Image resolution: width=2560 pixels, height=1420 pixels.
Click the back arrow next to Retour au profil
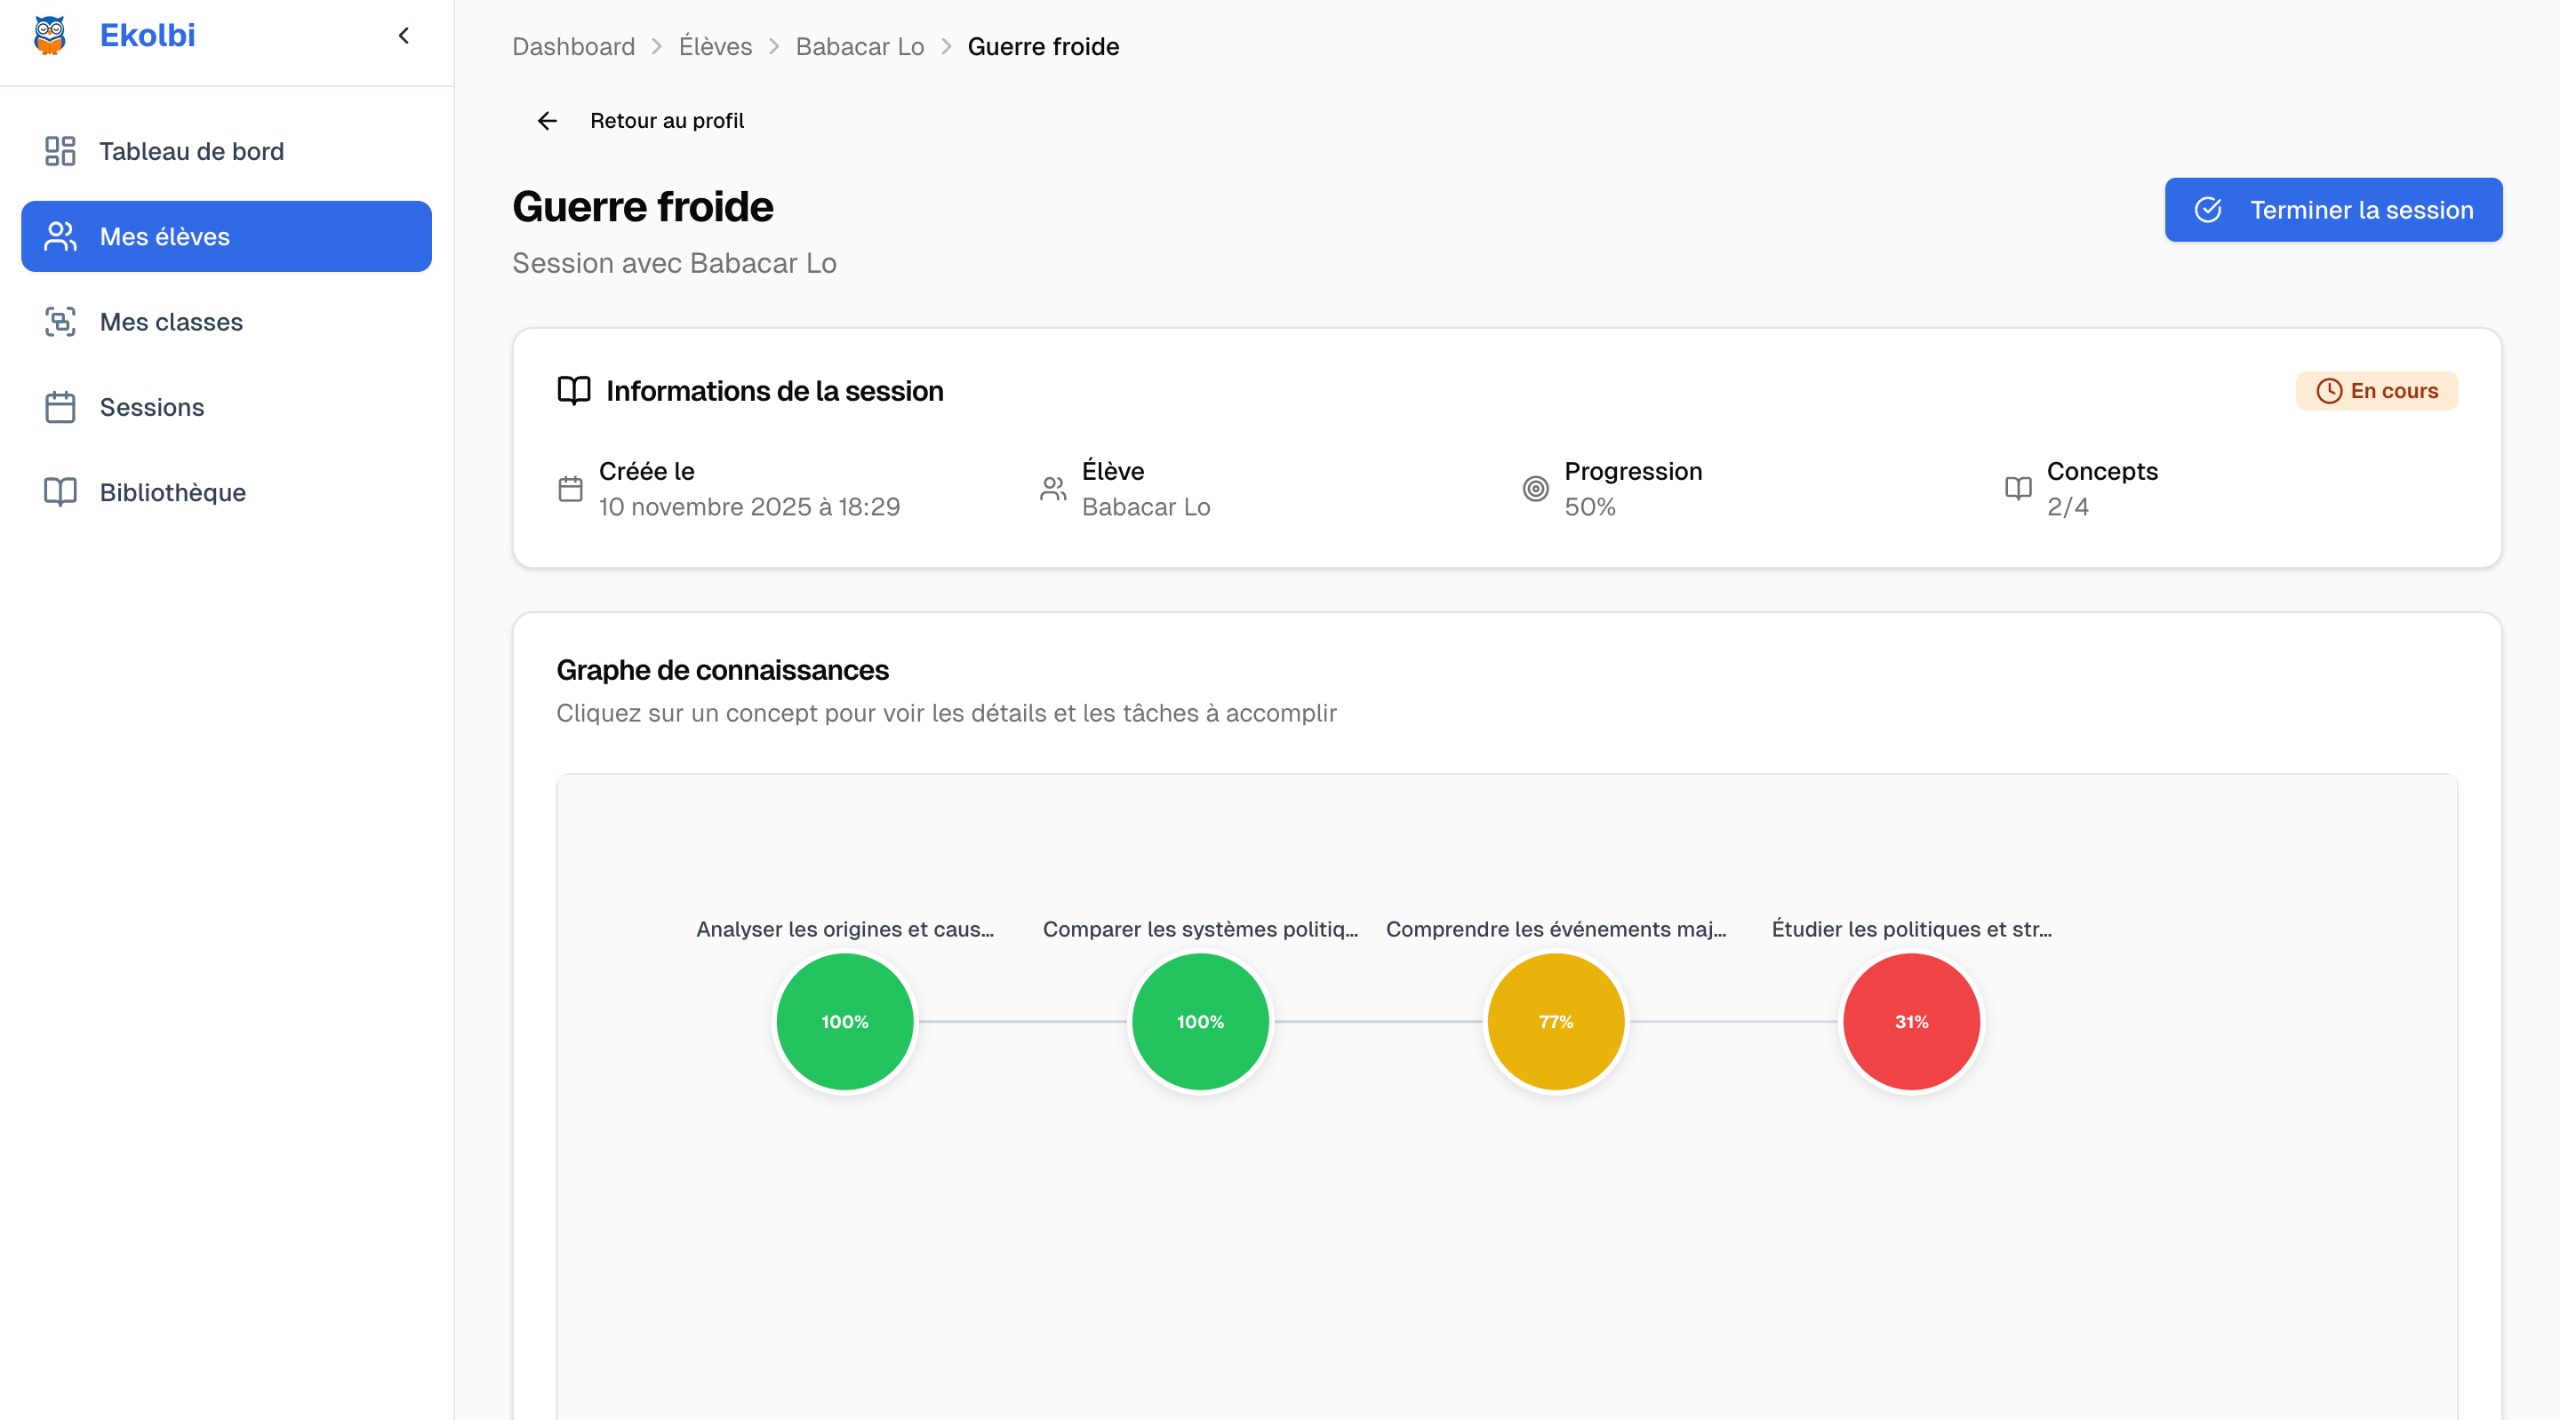(x=546, y=120)
